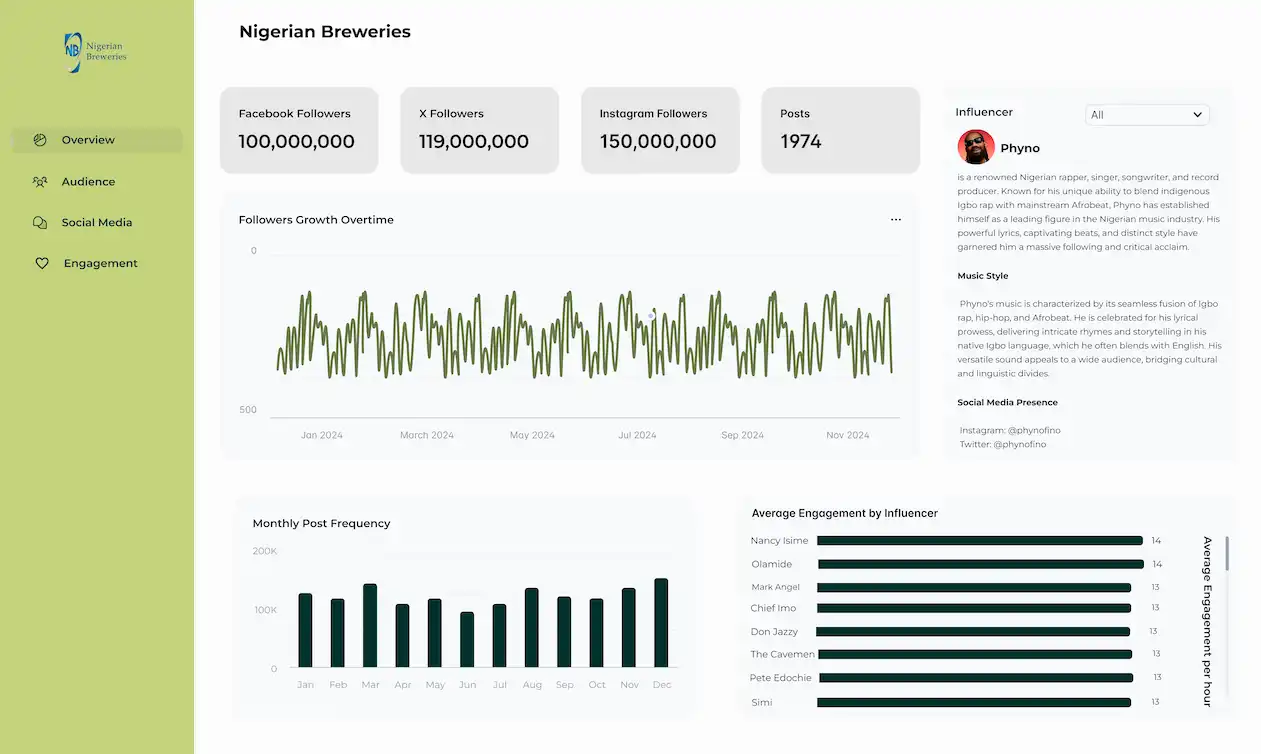Click the Don Jazzy engagement bar
Viewport: 1261px width, 754px height.
click(973, 632)
